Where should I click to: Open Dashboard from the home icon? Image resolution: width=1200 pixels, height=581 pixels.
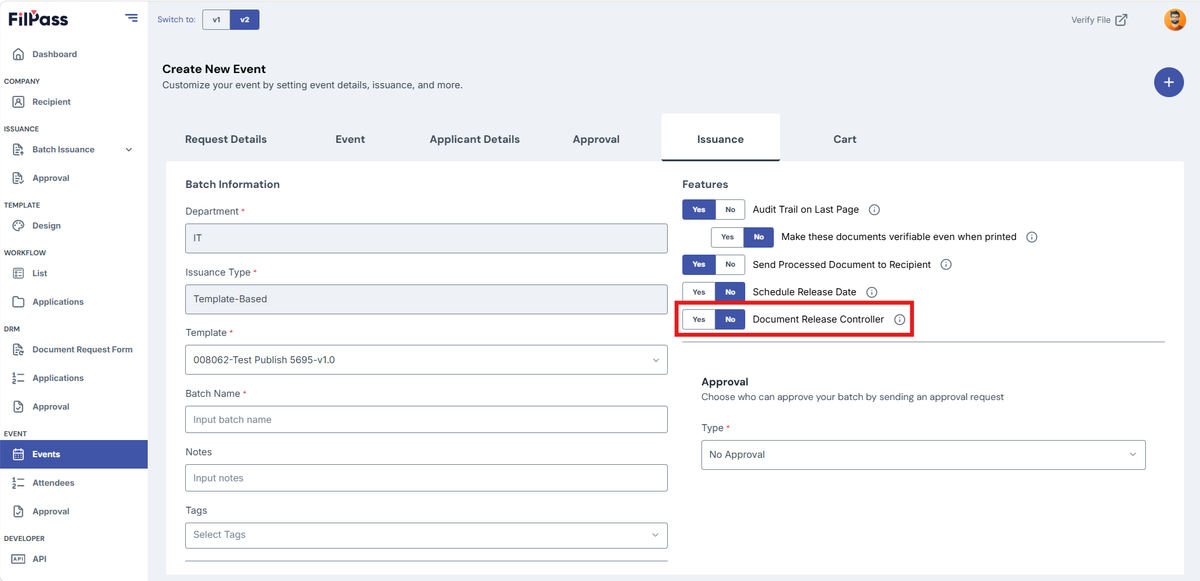point(18,54)
